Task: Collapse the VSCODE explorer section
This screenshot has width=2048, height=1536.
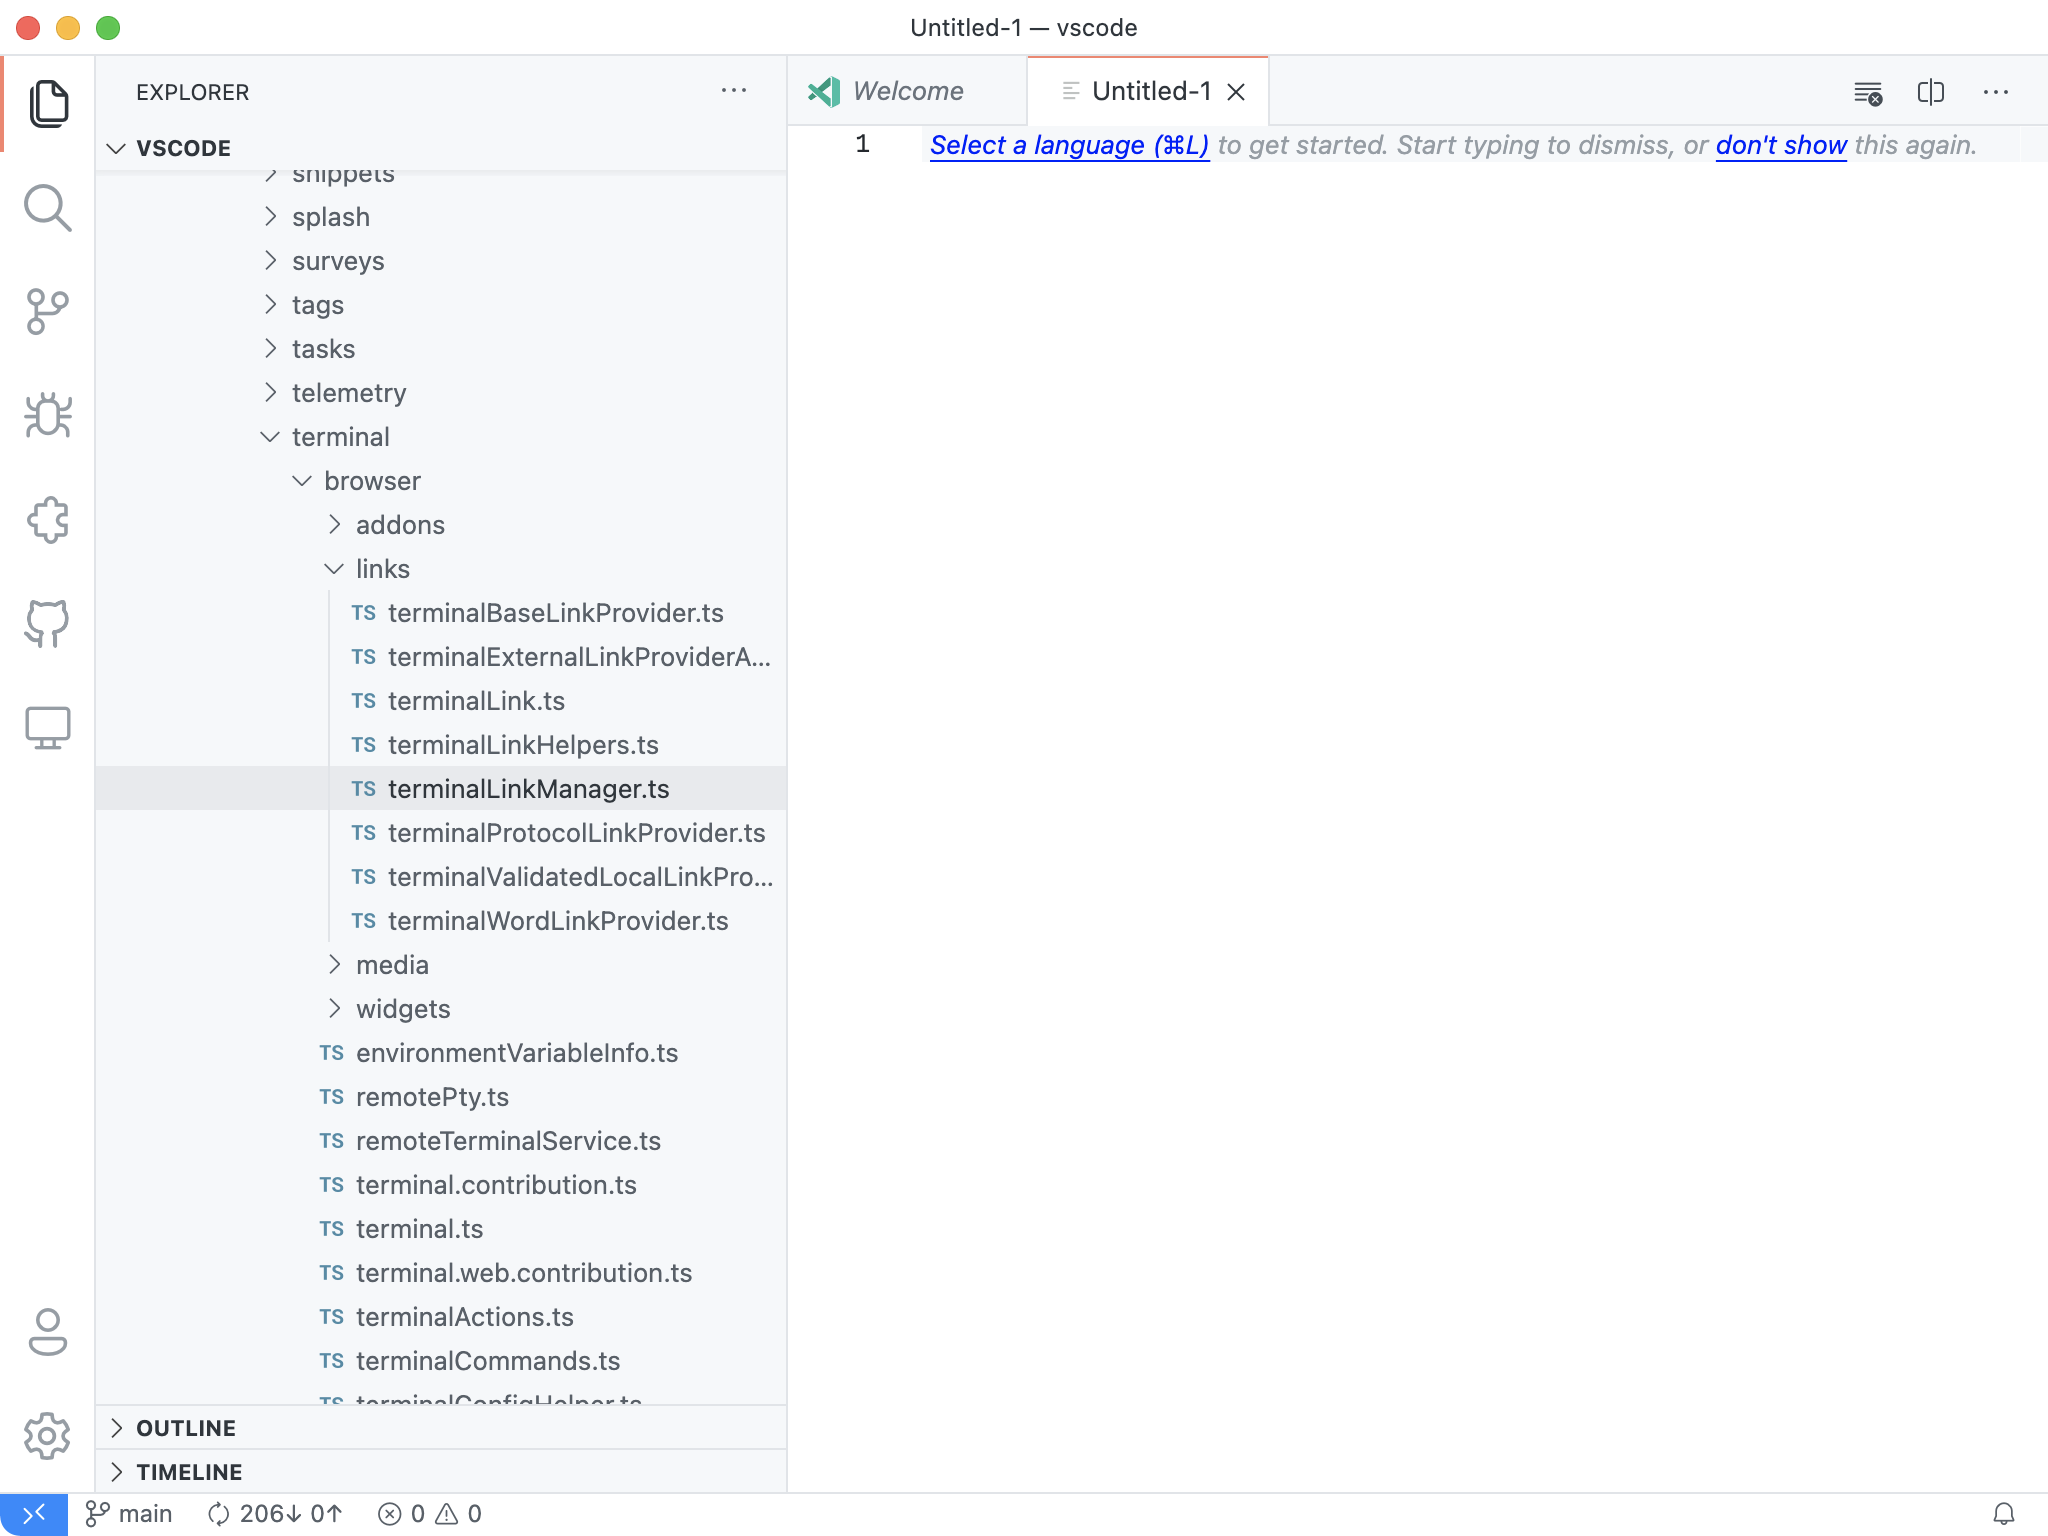Action: [183, 148]
